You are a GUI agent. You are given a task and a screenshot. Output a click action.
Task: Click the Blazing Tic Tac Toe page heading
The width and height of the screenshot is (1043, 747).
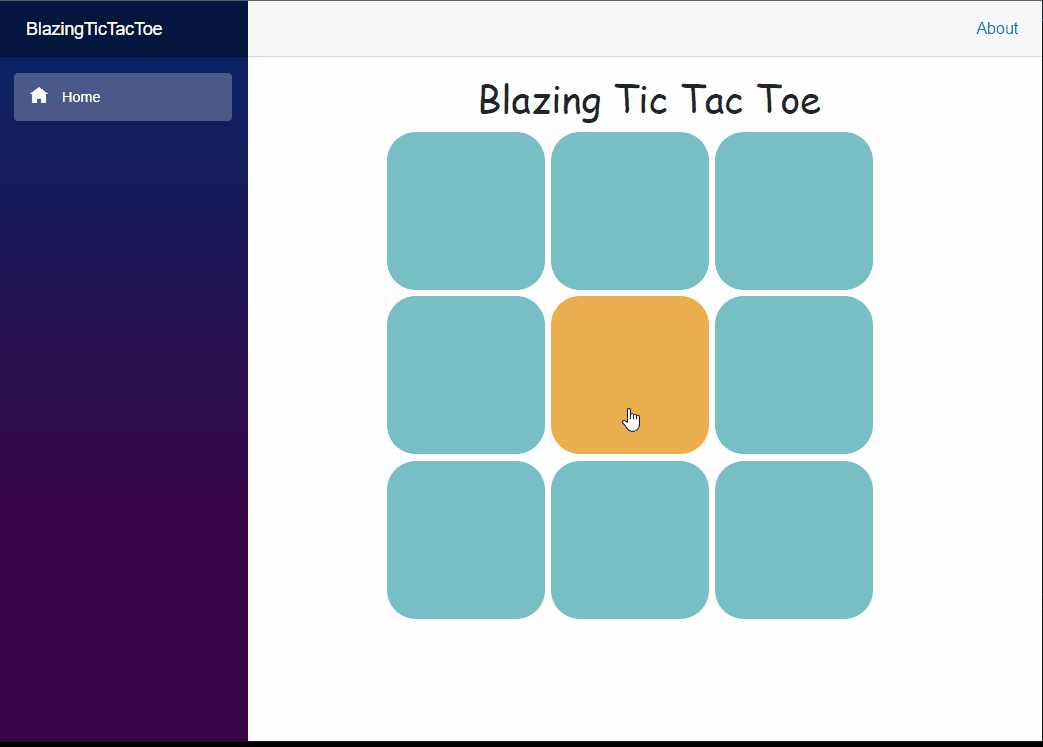[649, 100]
